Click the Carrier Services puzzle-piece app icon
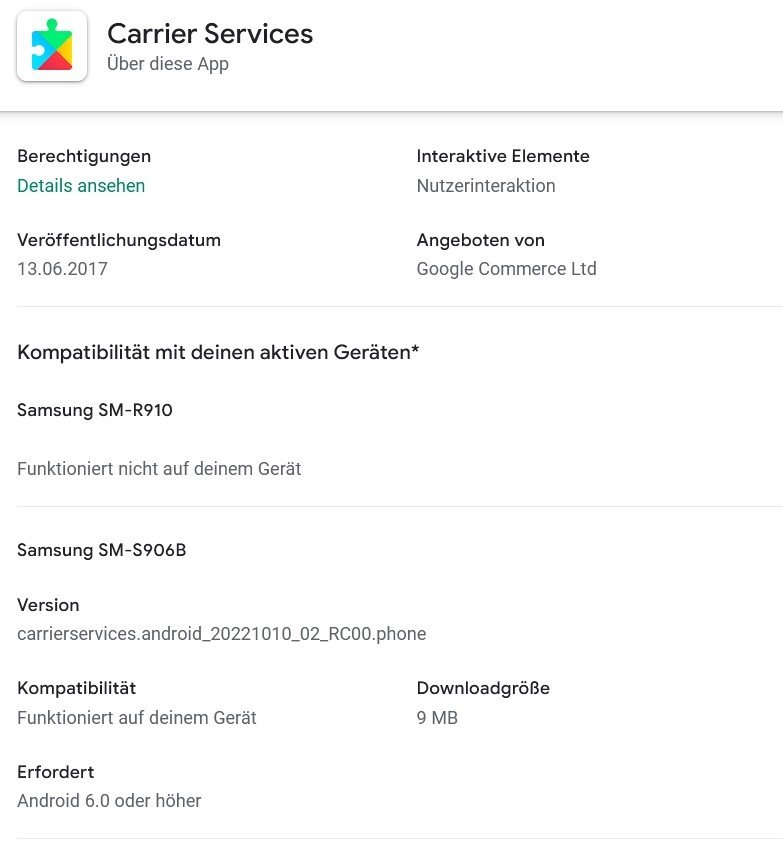This screenshot has width=783, height=842. click(x=52, y=46)
